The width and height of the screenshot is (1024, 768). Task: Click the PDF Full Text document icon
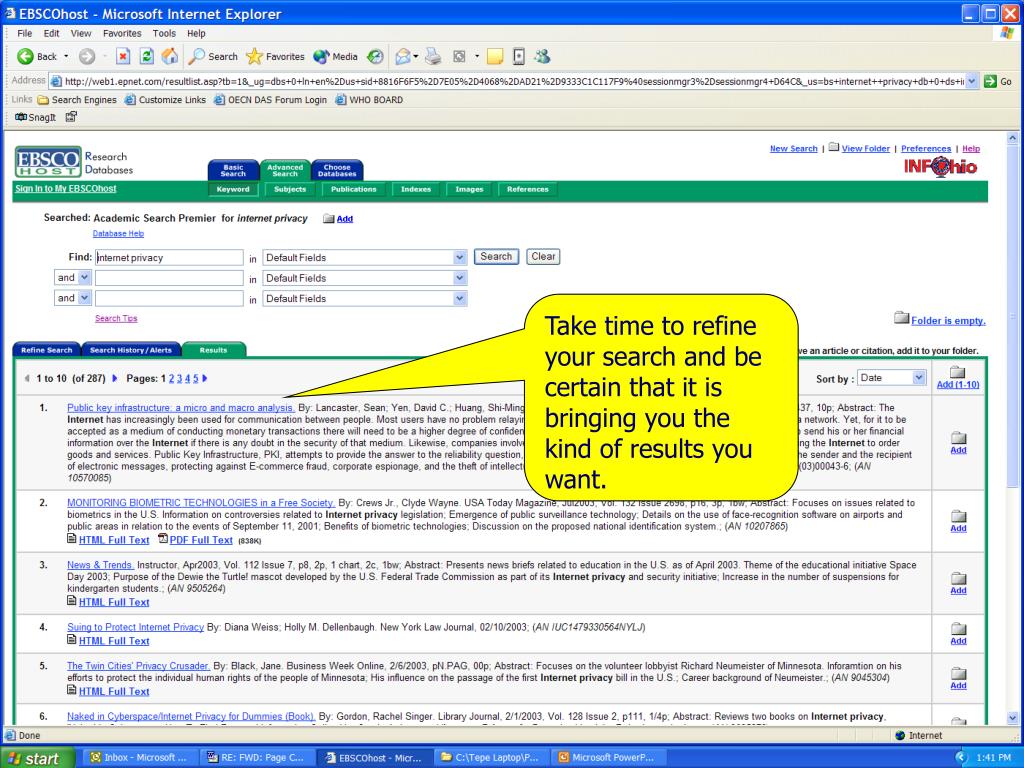163,539
